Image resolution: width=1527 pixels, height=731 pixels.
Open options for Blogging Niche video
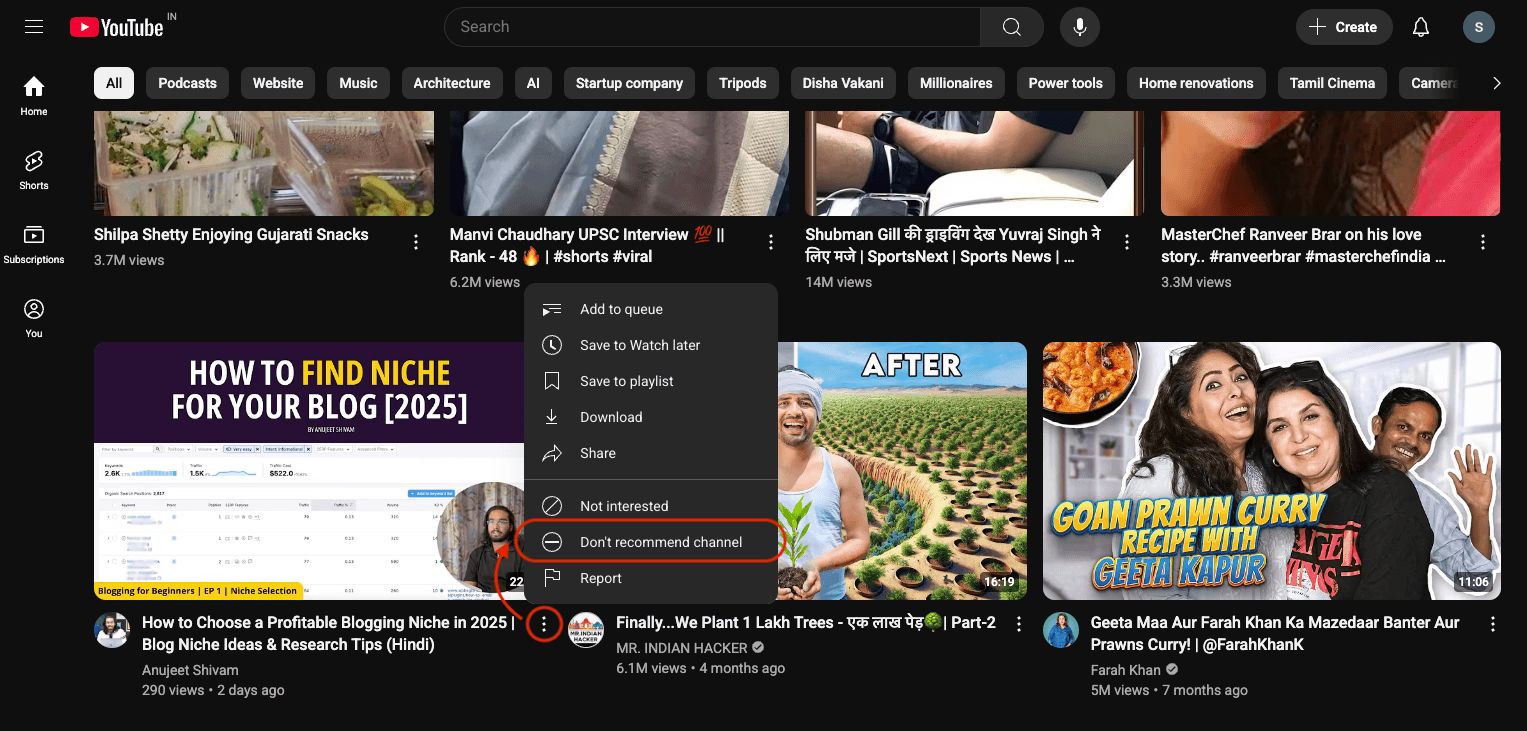click(x=543, y=625)
